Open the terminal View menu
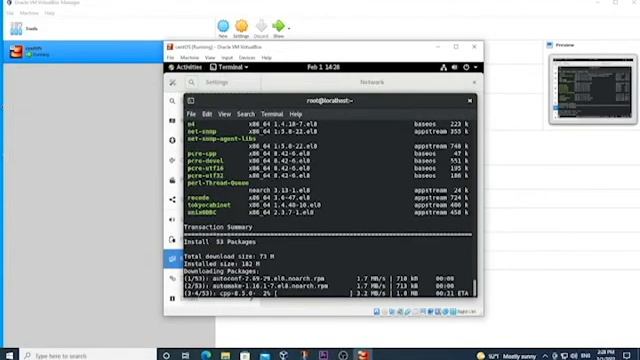The image size is (640, 360). [x=224, y=114]
